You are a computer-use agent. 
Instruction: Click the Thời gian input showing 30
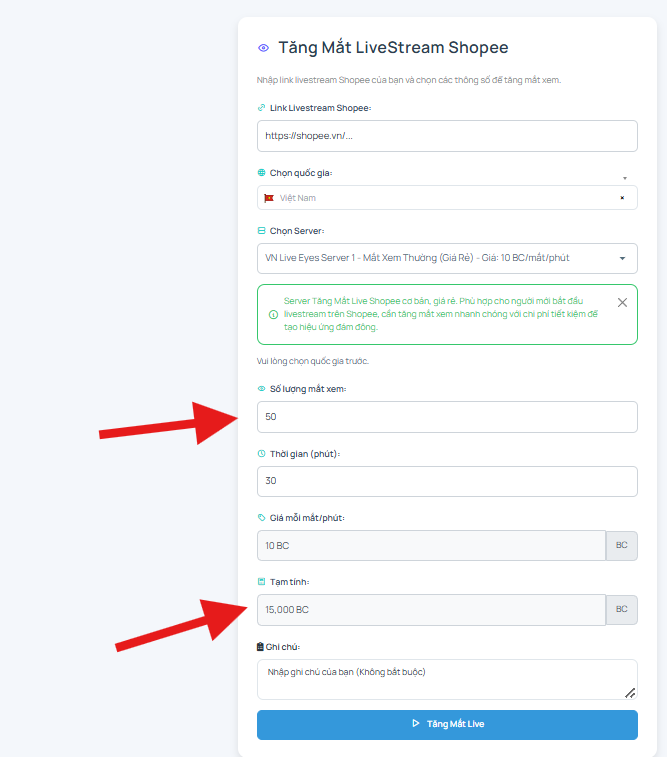point(447,481)
